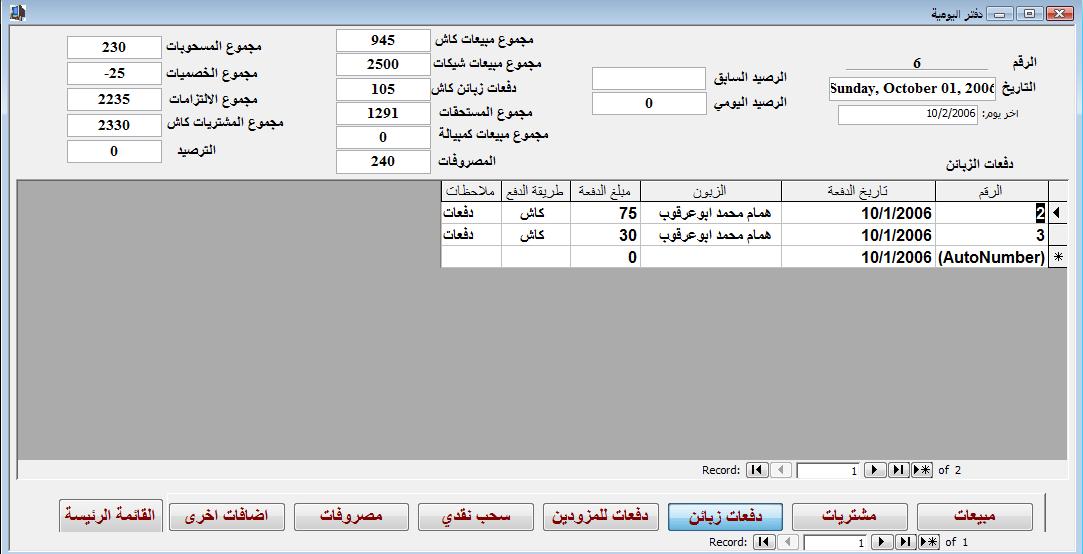Select the الرصيد السابق empty field
Image resolution: width=1083 pixels, height=554 pixels.
coord(649,78)
